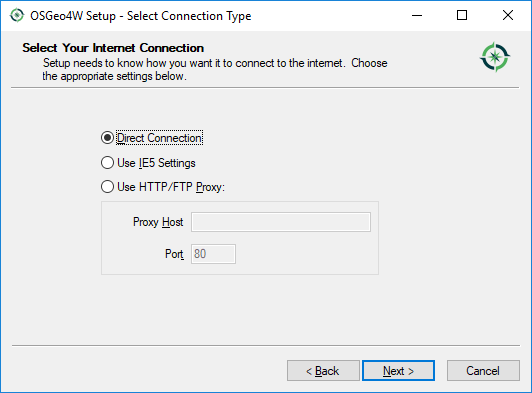Click the Port number field showing 80

tap(213, 254)
